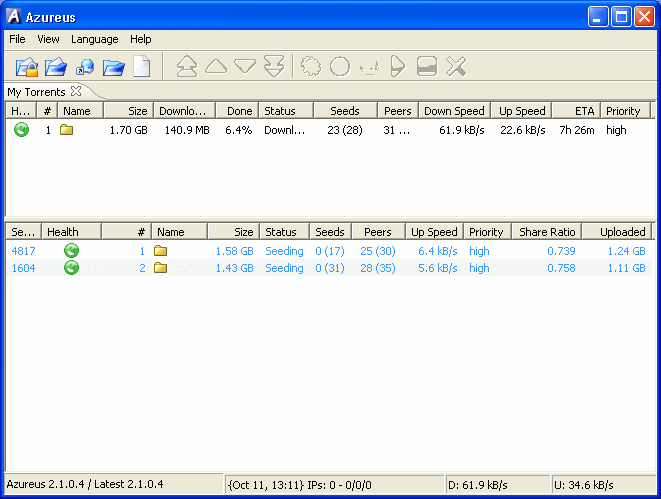661x499 pixels.
Task: Move torrent to bottom double arrow
Action: (274, 67)
